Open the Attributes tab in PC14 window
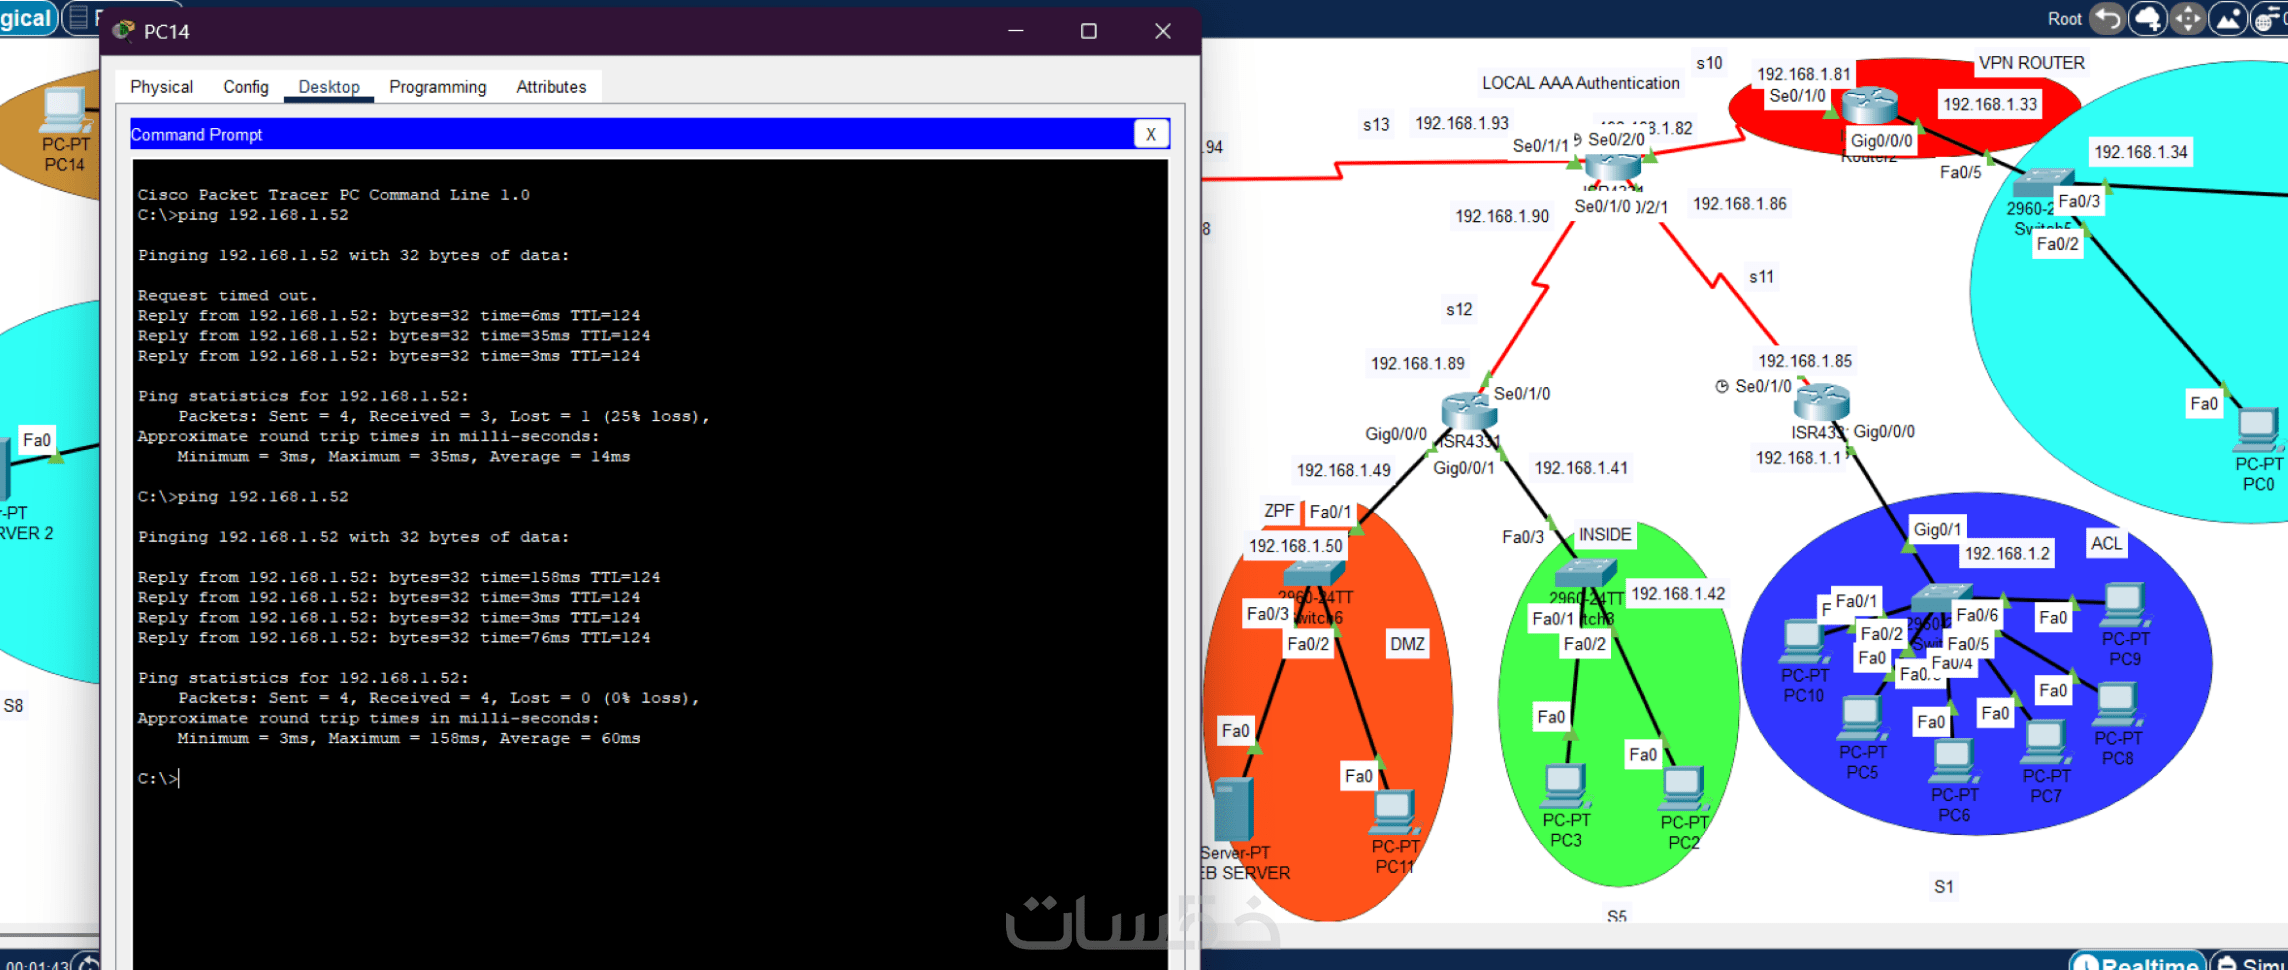2288x970 pixels. point(551,87)
